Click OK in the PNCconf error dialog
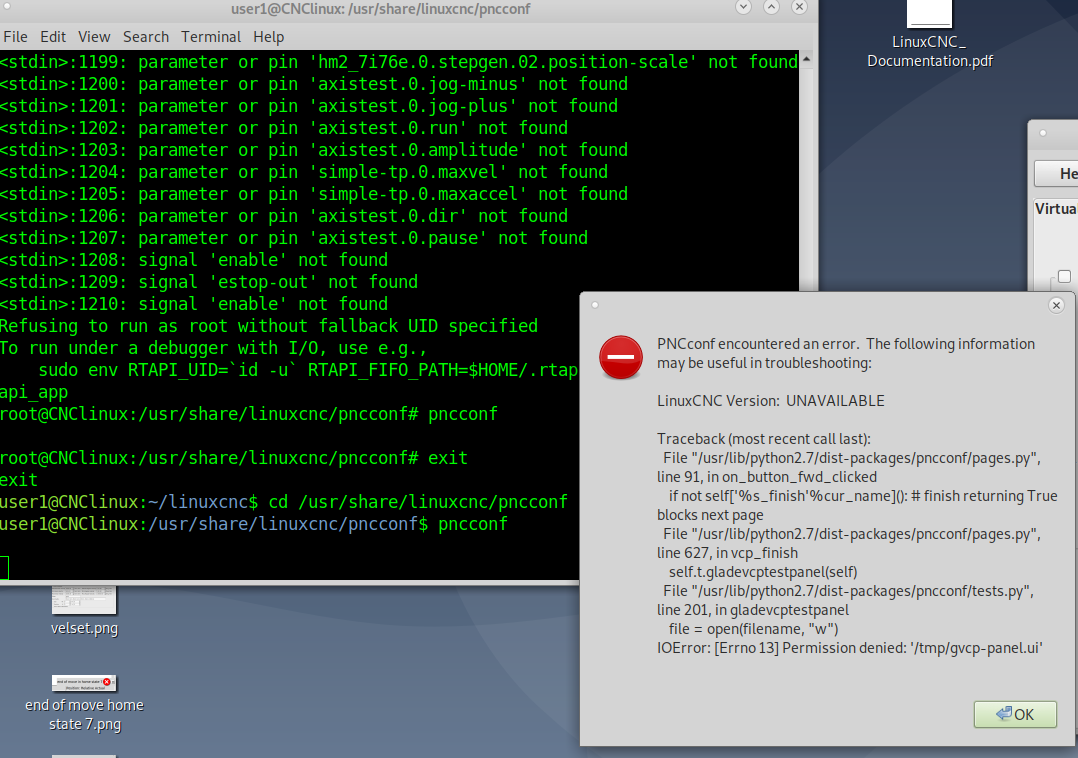The width and height of the screenshot is (1078, 758). pyautogui.click(x=1015, y=715)
